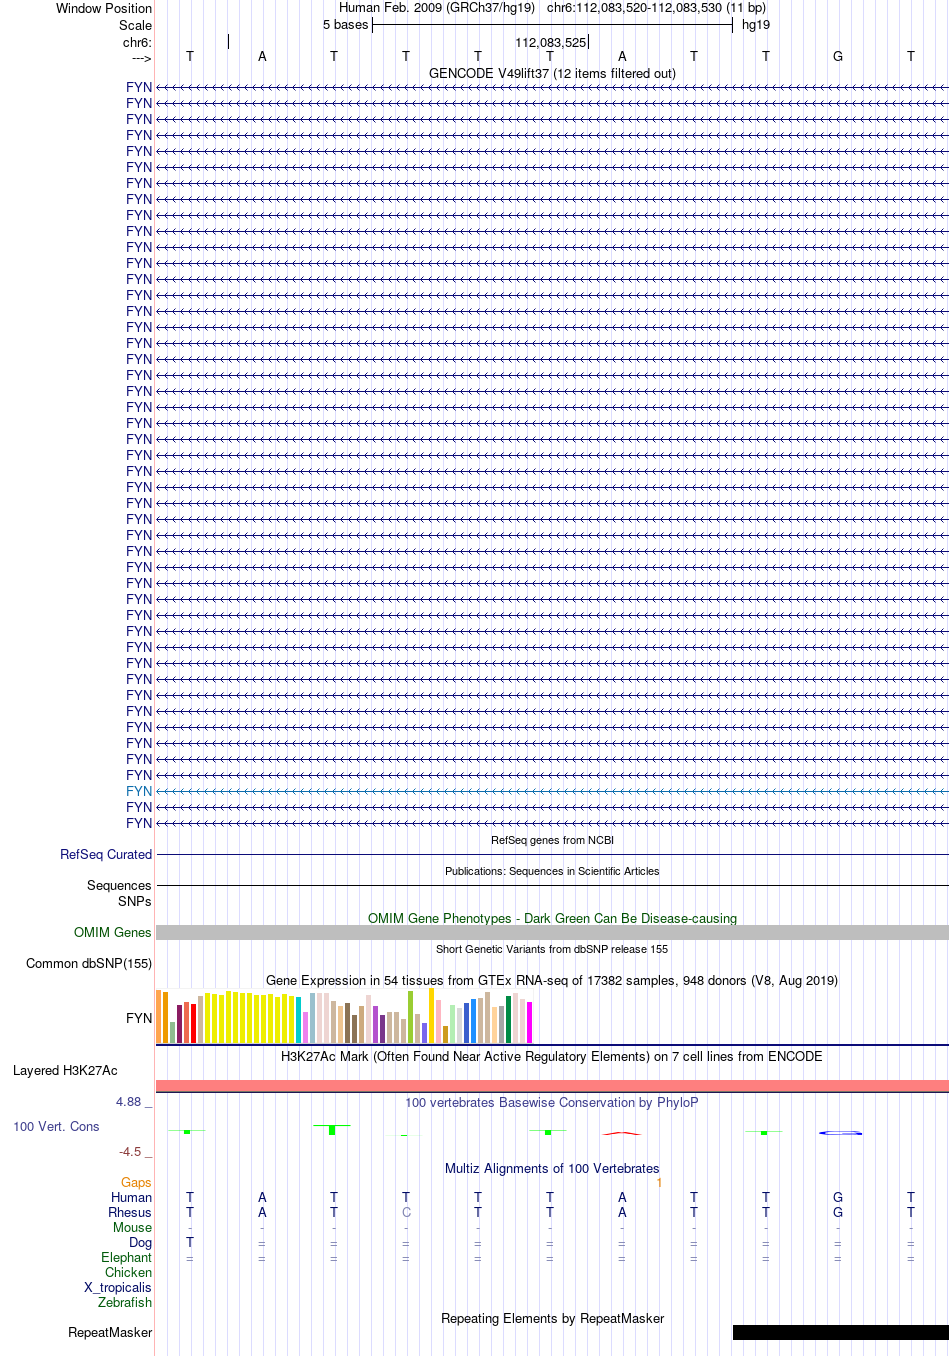This screenshot has height=1356, width=950.
Task: Select the chr6: label in the ruler
Action: (x=137, y=42)
